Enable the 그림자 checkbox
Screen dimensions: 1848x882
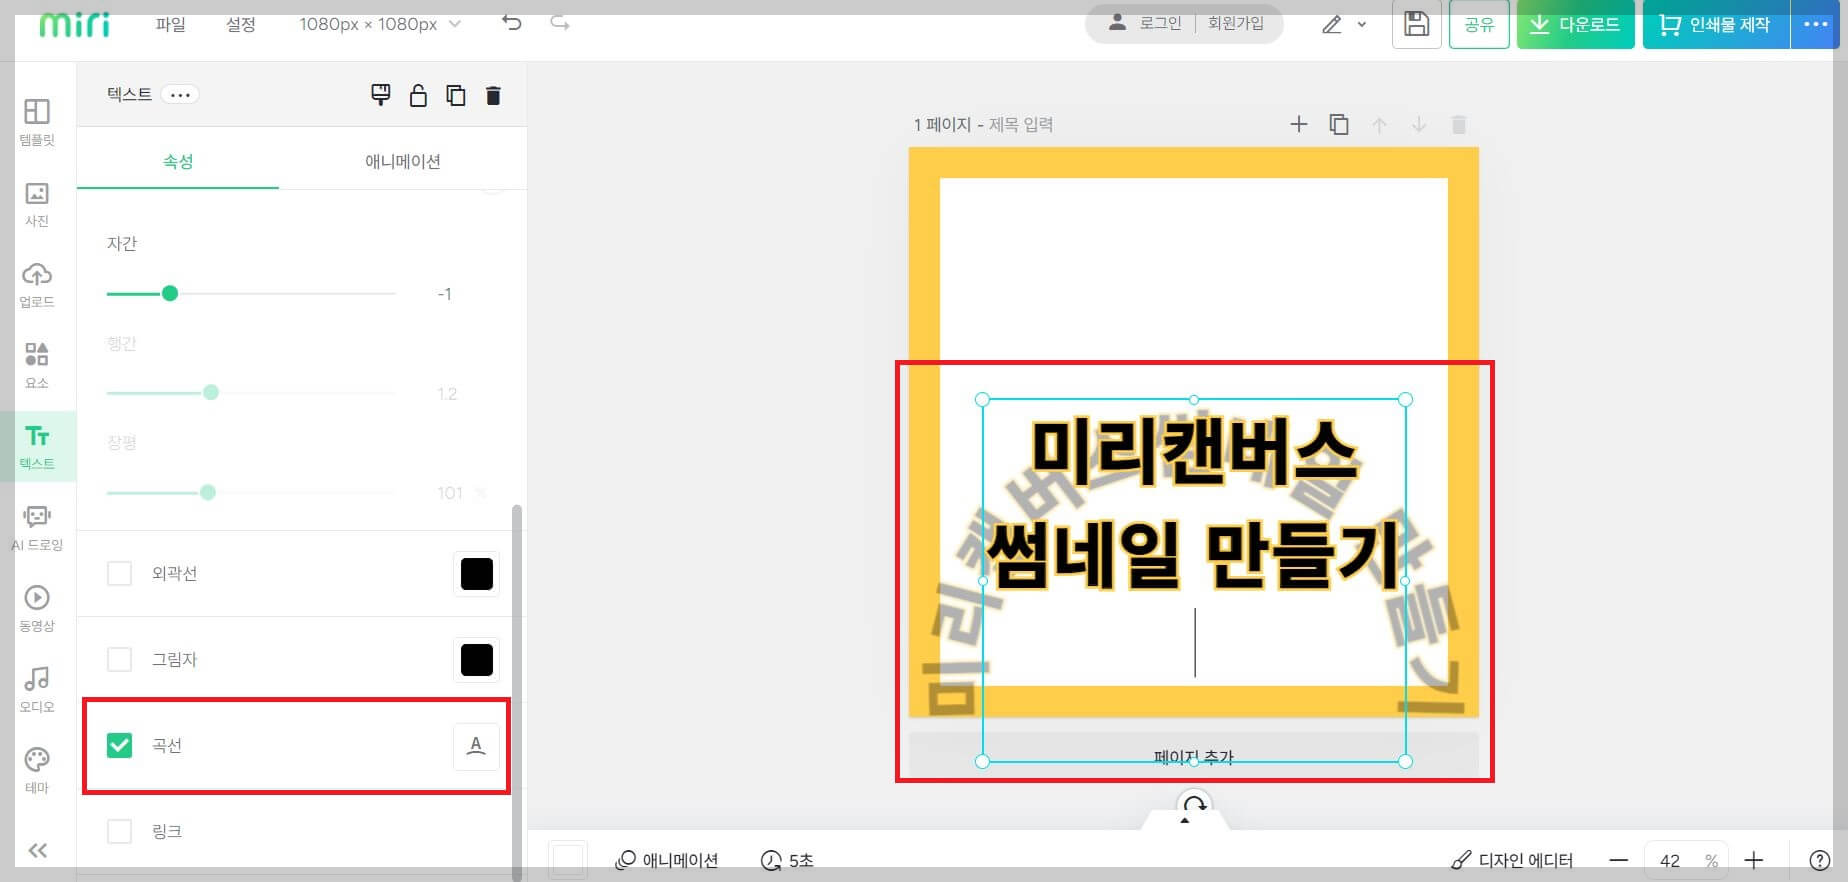pos(119,659)
